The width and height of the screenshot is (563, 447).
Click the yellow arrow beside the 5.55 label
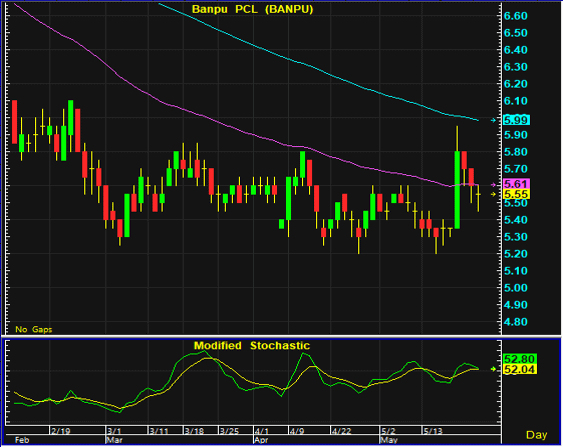pos(493,194)
